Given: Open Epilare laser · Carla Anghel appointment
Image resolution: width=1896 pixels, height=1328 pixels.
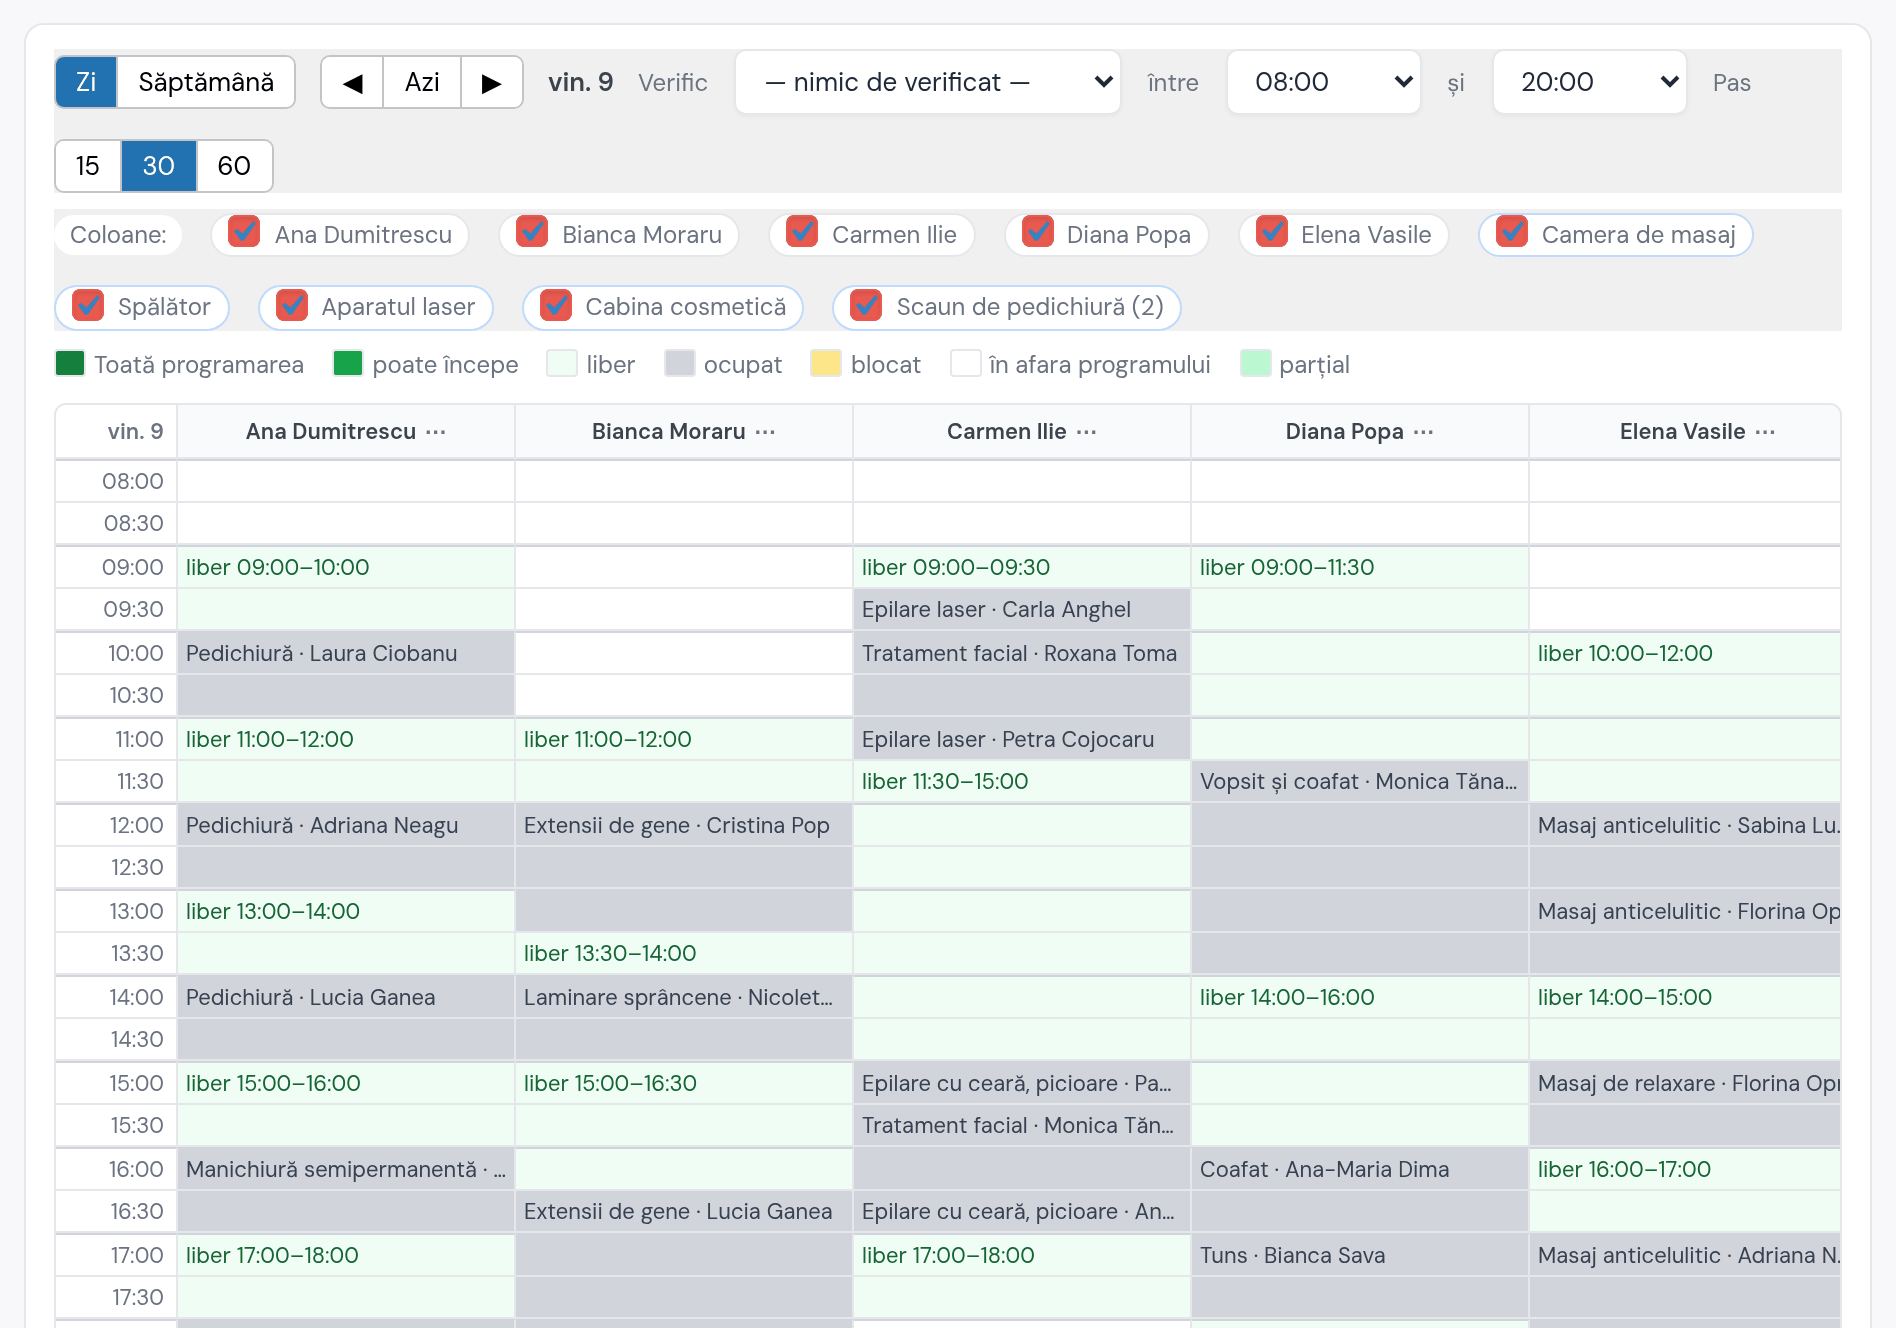Looking at the screenshot, I should coord(1022,609).
